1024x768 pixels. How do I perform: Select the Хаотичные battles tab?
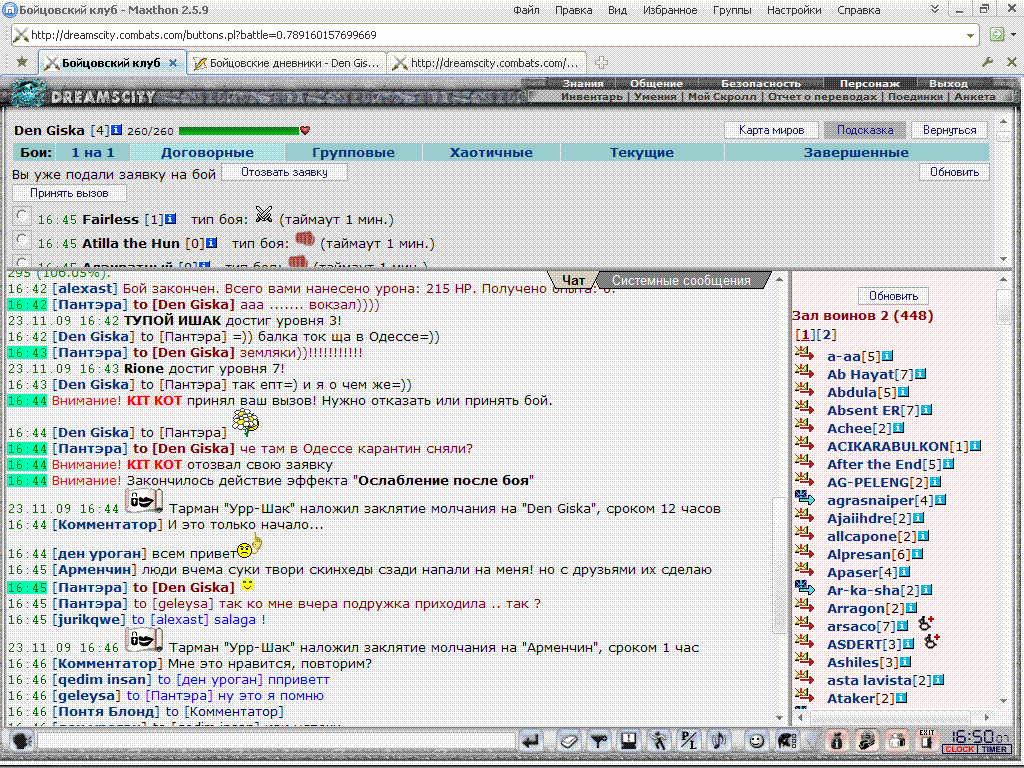point(491,152)
